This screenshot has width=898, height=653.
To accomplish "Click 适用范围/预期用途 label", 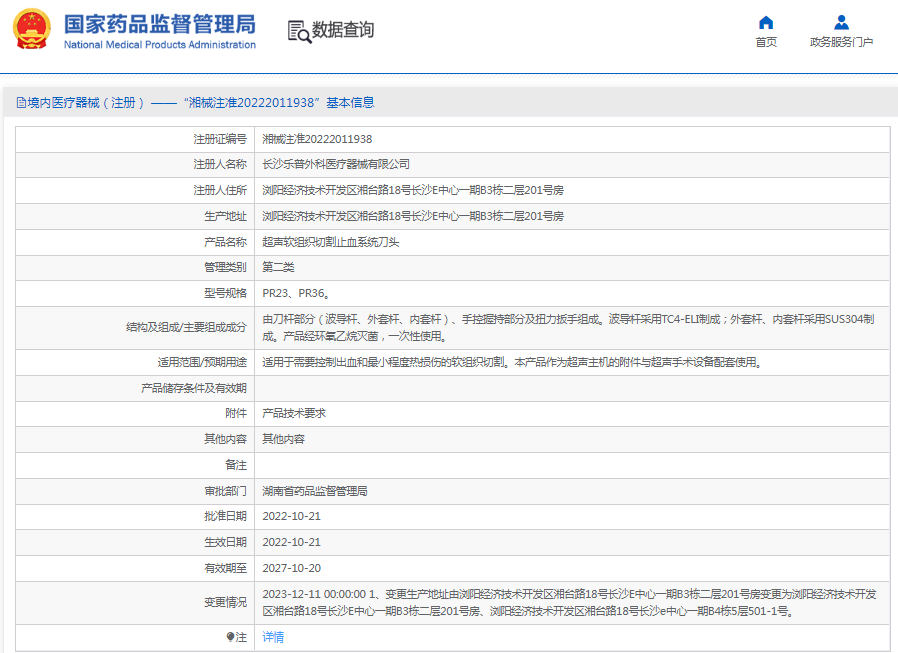I will 202,362.
